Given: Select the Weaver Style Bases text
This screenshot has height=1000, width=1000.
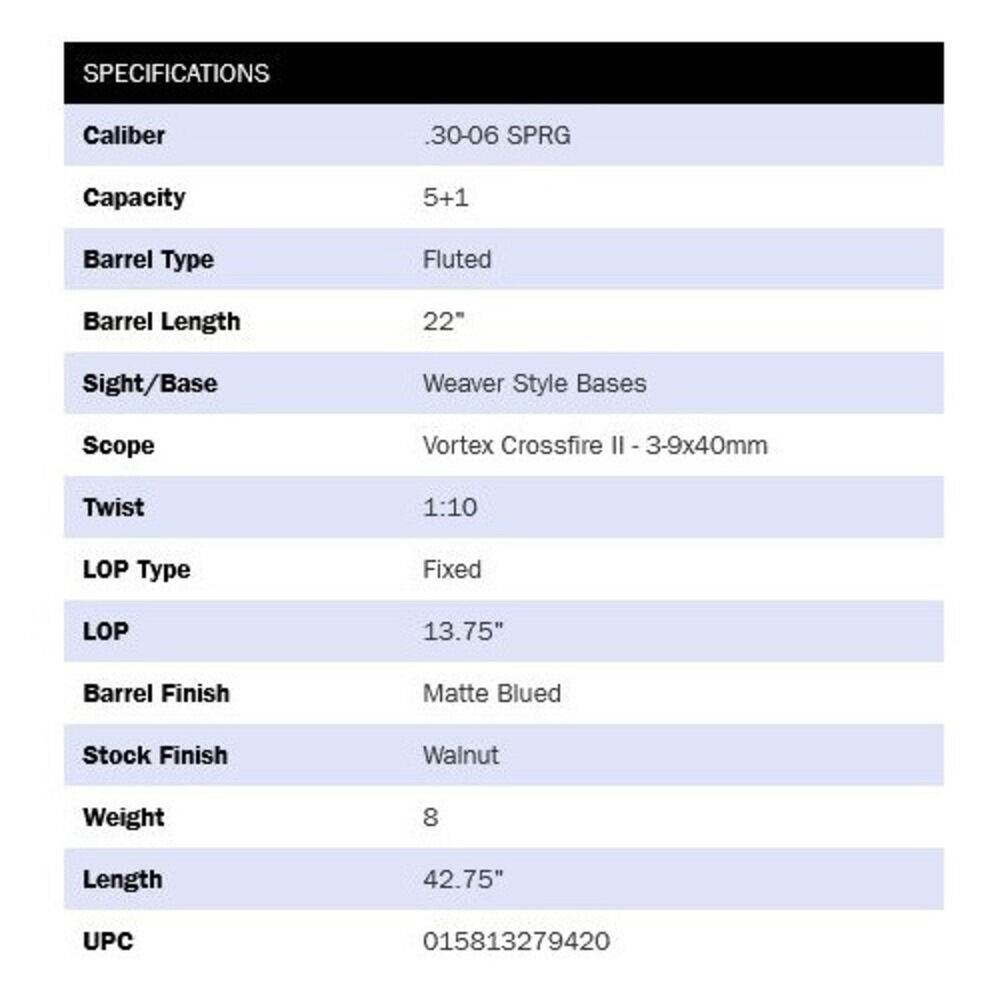Looking at the screenshot, I should 534,383.
